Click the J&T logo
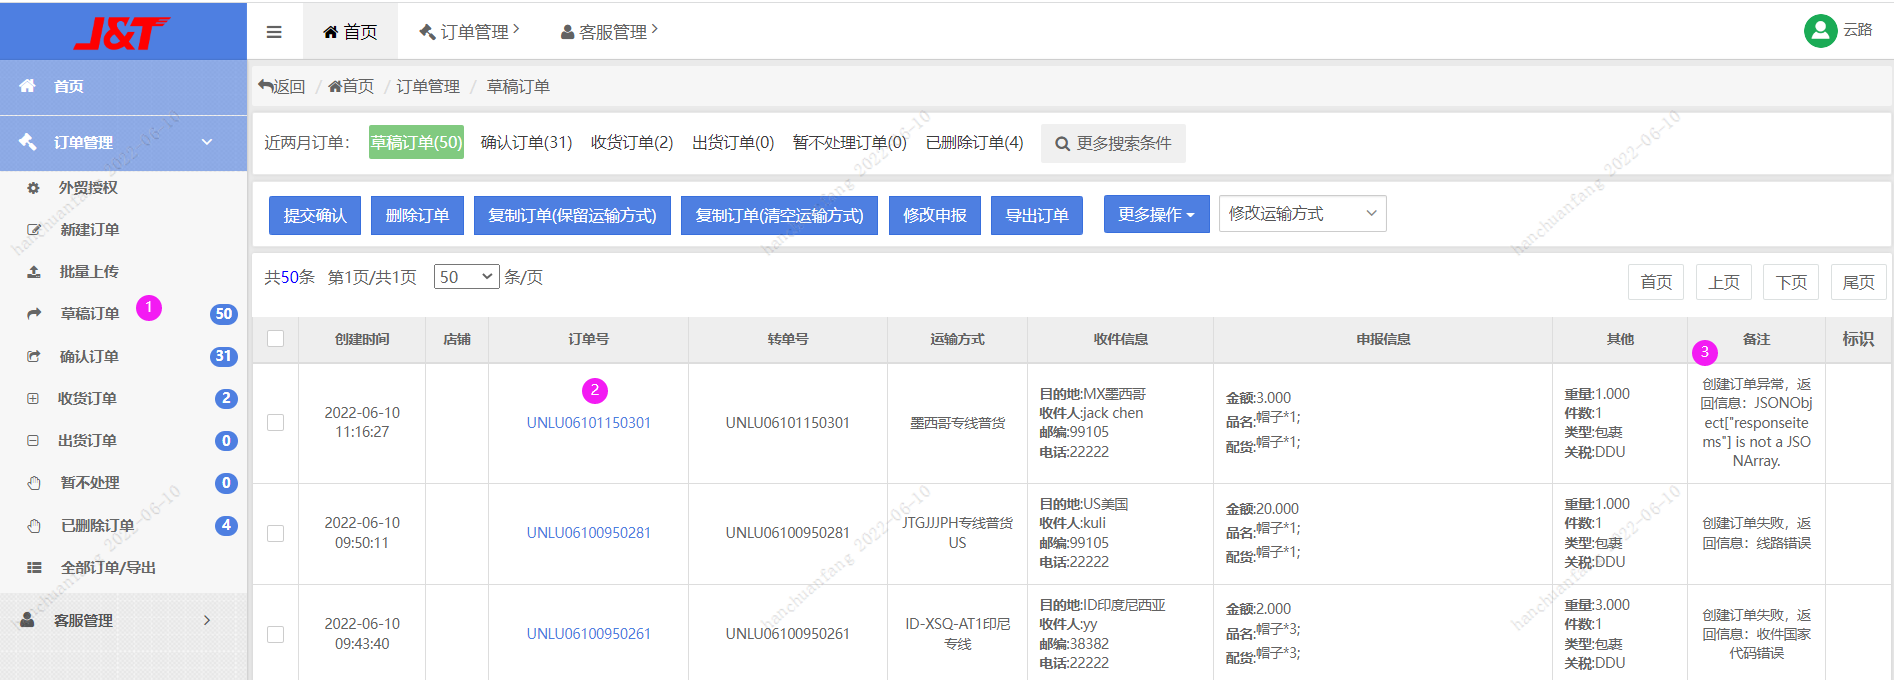The image size is (1894, 680). pyautogui.click(x=122, y=33)
